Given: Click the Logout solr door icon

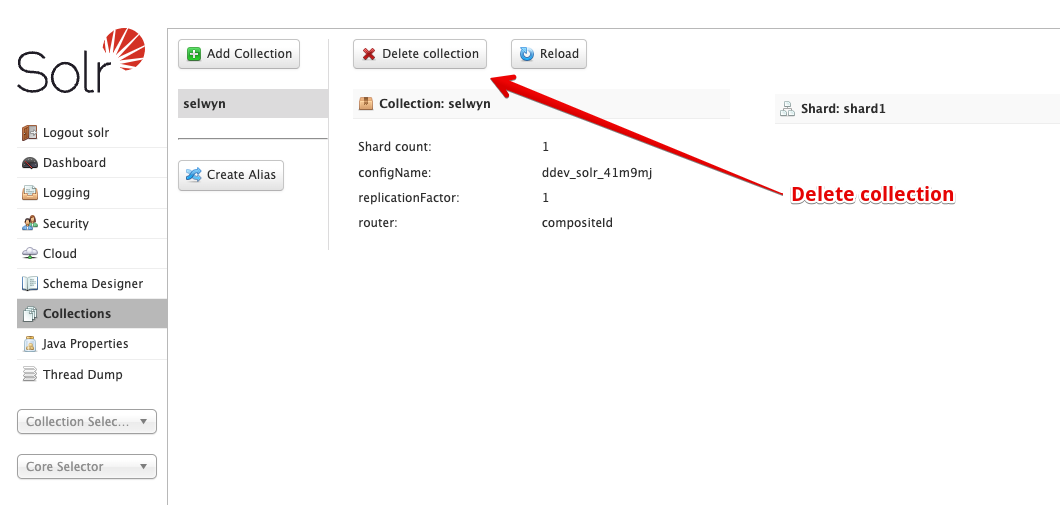Looking at the screenshot, I should point(29,133).
